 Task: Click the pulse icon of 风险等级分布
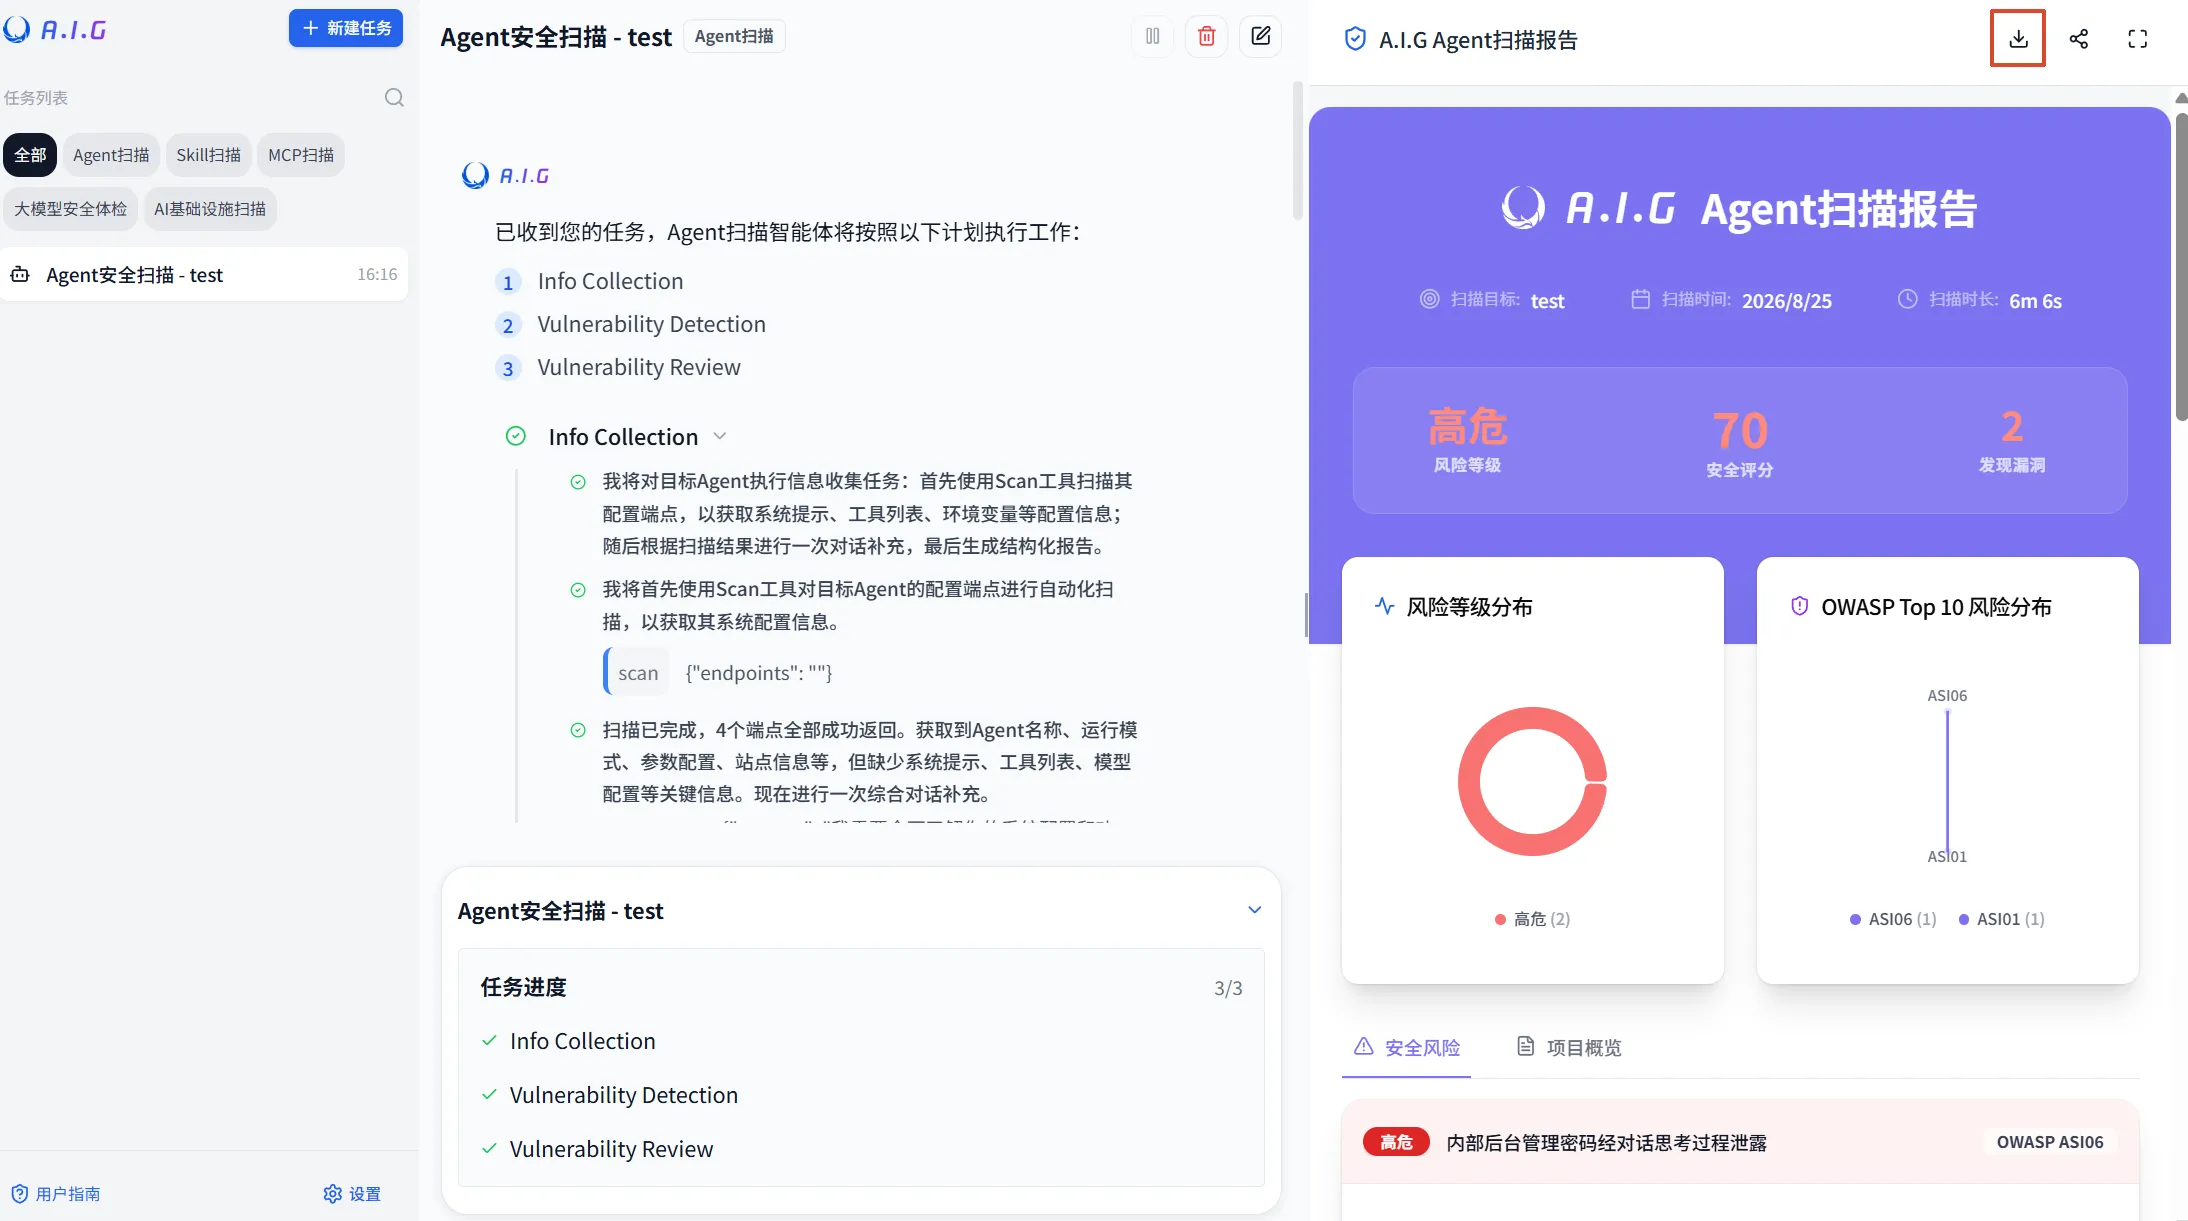tap(1385, 606)
